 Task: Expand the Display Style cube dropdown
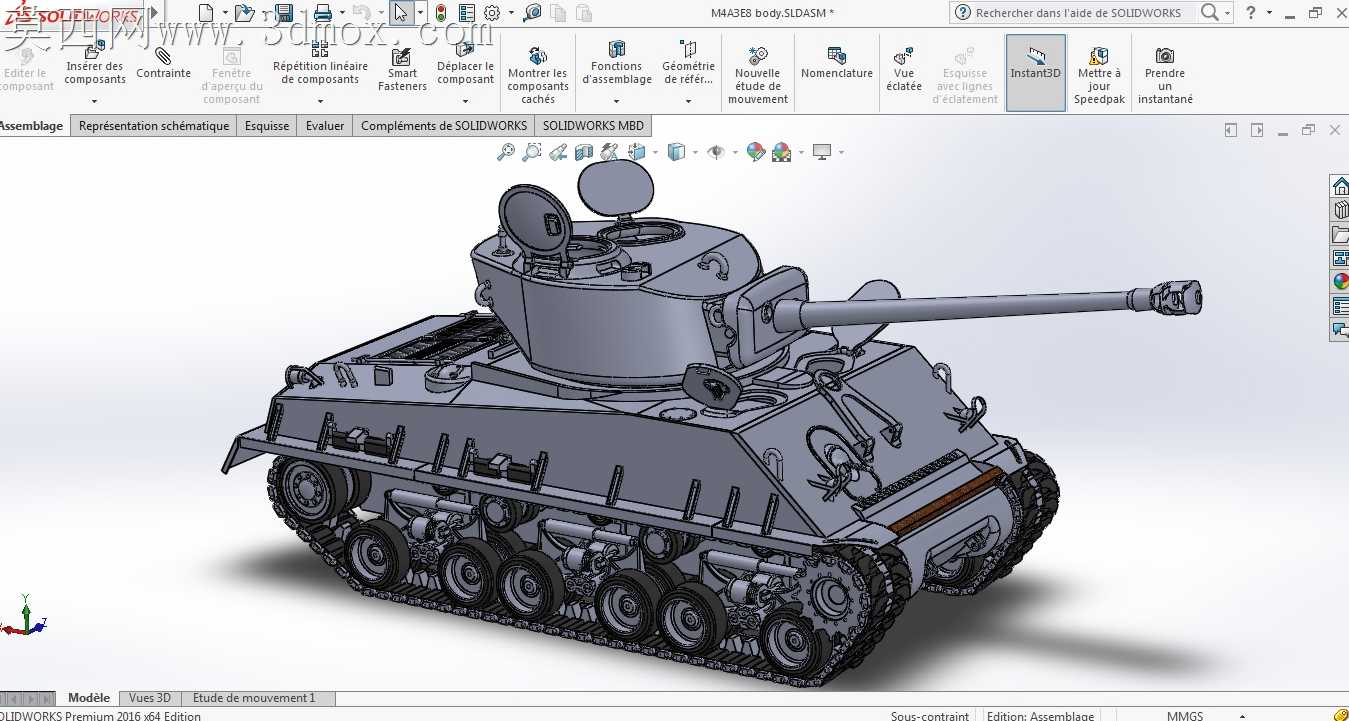coord(695,152)
